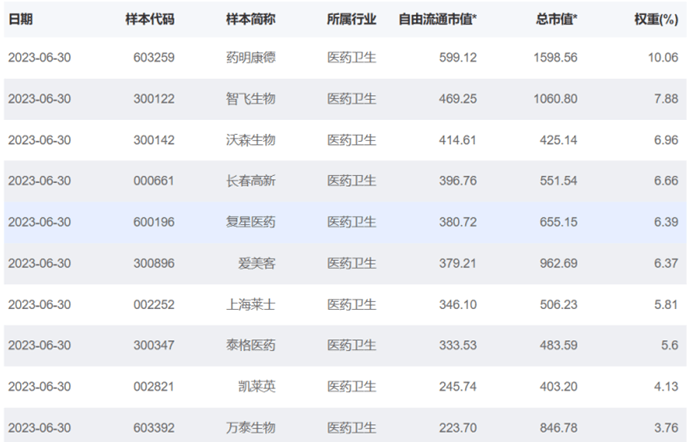Select stock name 凯莱英

point(257,386)
